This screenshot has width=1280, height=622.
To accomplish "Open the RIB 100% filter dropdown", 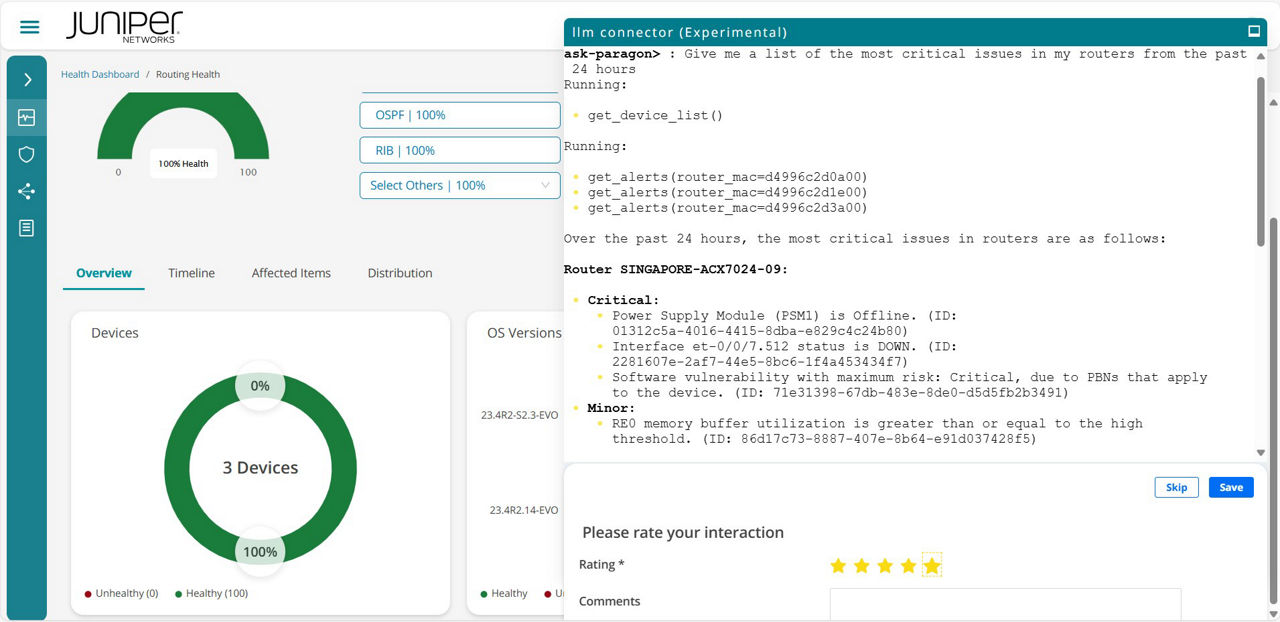I will click(459, 150).
